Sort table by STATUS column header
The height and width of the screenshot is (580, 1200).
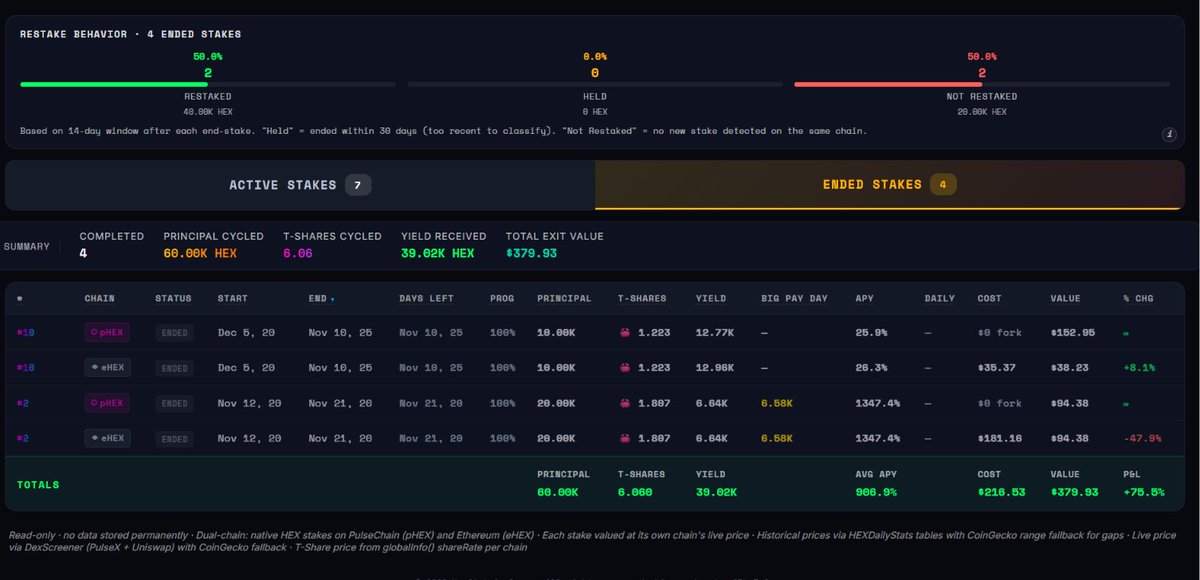pyautogui.click(x=173, y=299)
